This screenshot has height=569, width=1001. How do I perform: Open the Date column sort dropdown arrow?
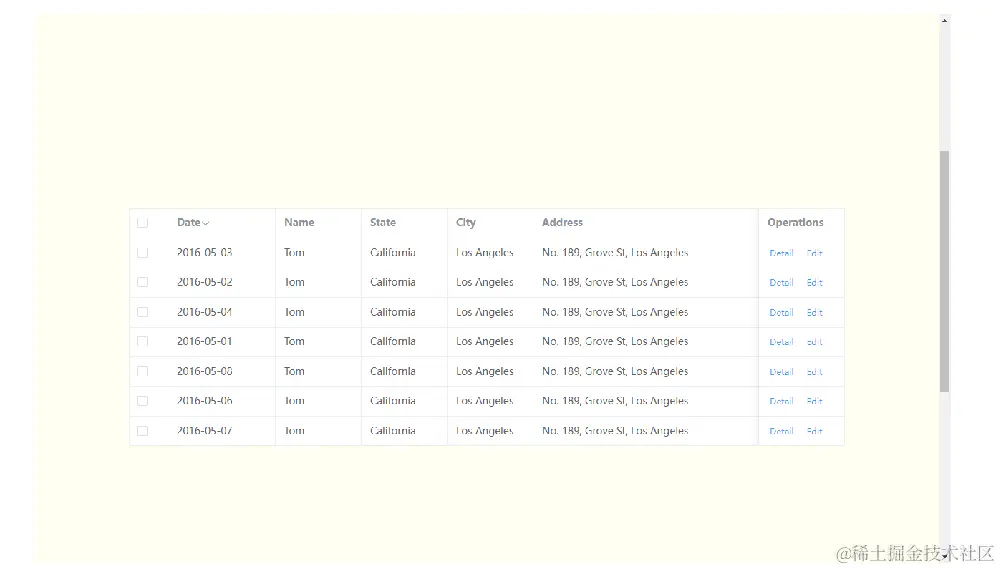click(206, 223)
